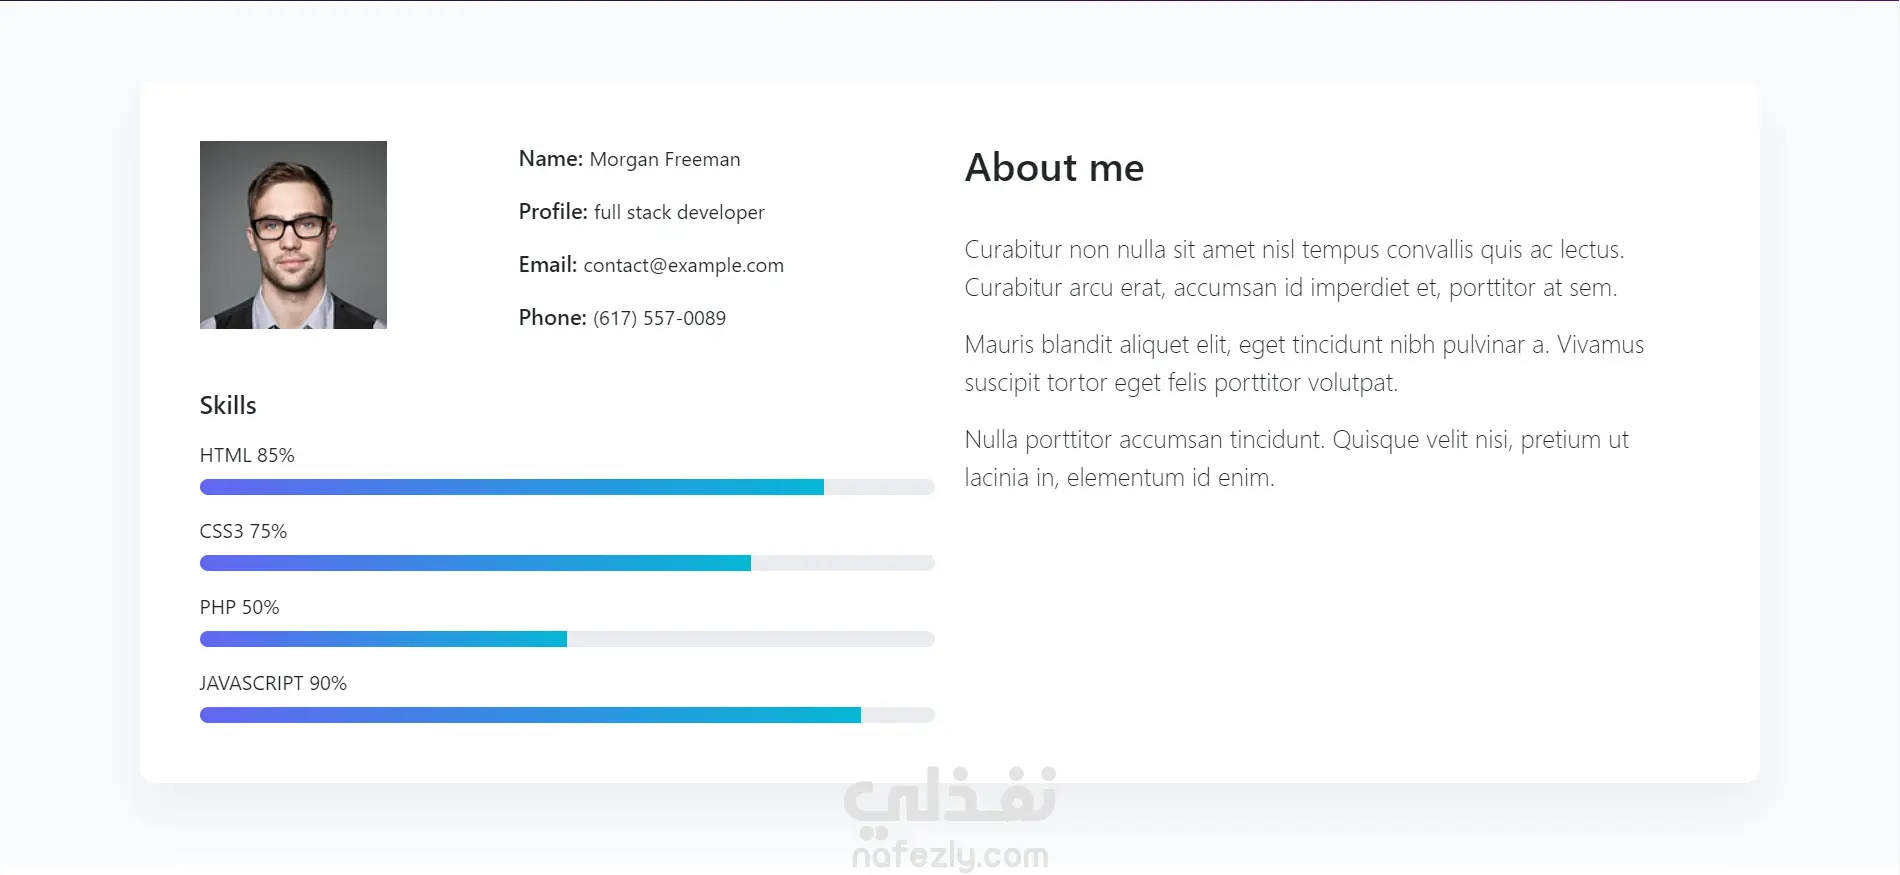This screenshot has width=1900, height=875.
Task: Click the name Morgan Freeman
Action: [x=665, y=159]
